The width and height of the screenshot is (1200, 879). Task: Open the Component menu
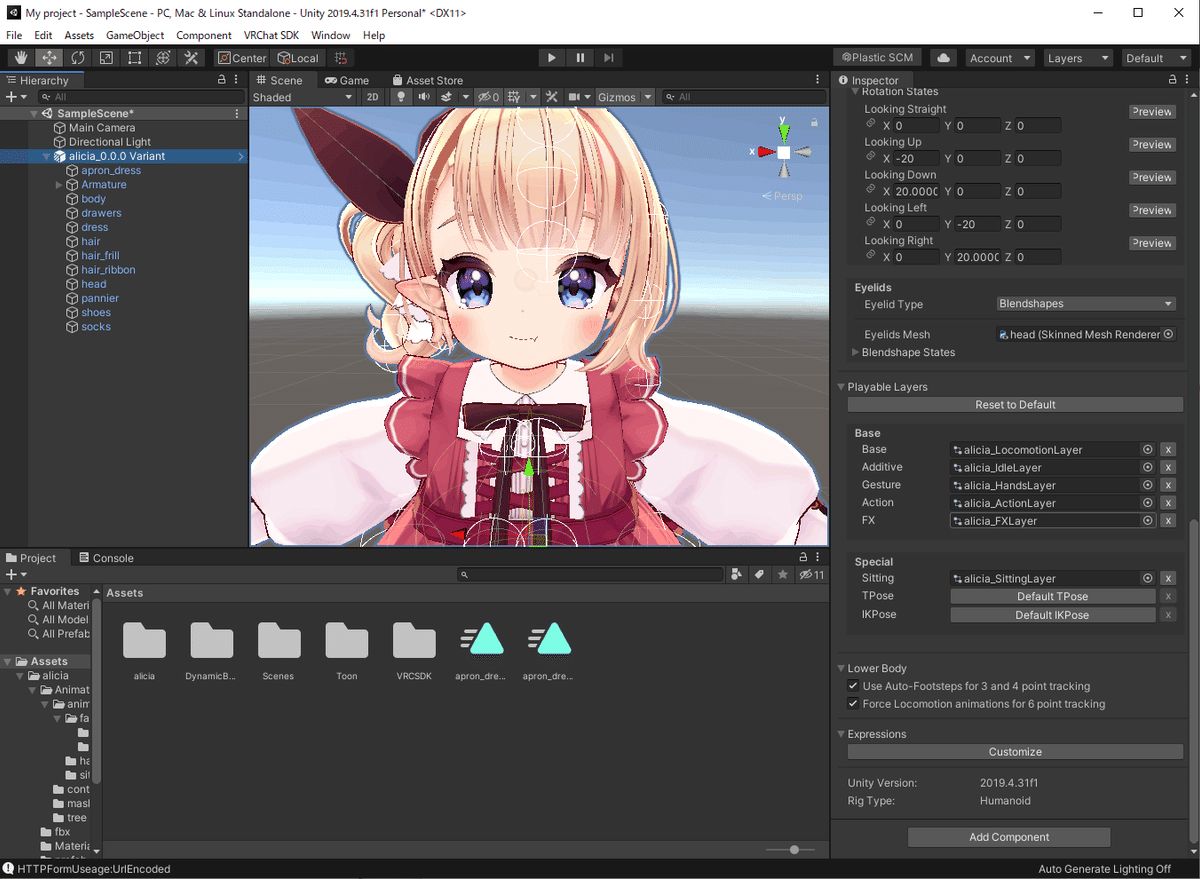[204, 35]
